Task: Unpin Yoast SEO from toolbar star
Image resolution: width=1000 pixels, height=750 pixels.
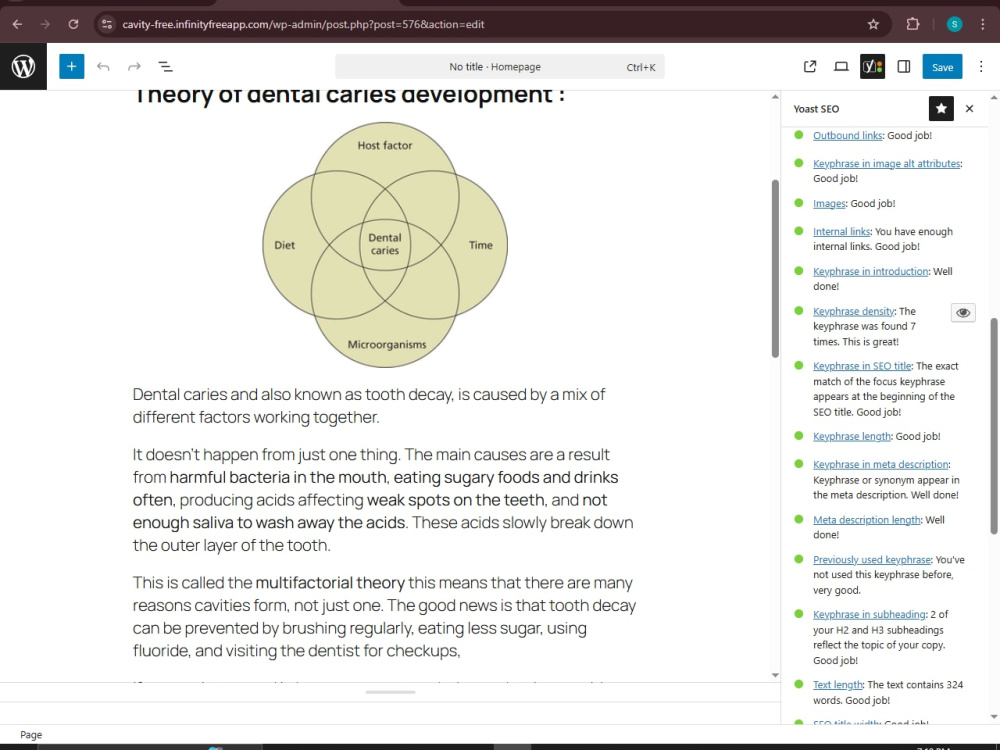Action: (941, 108)
